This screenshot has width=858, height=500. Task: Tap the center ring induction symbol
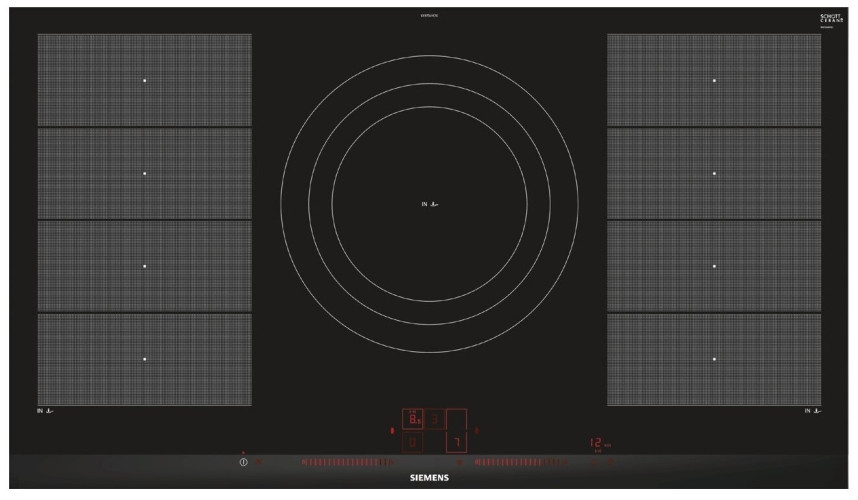(x=429, y=205)
